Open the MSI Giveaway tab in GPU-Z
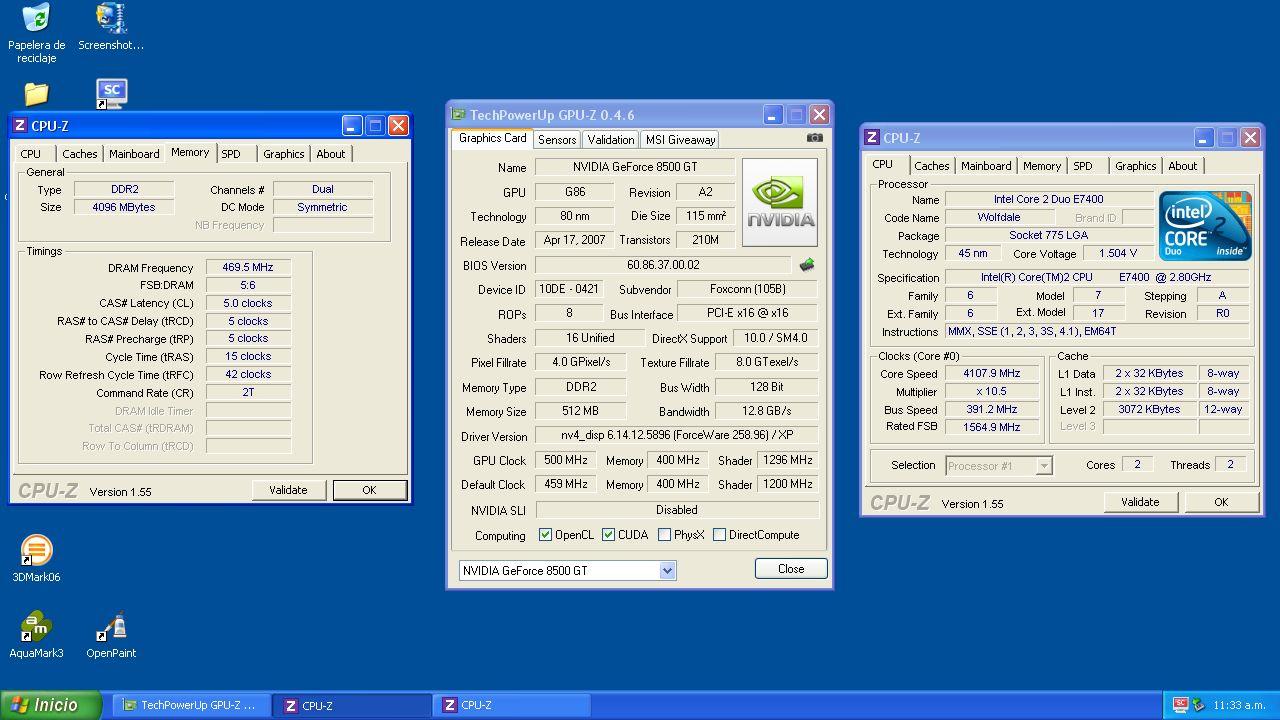The height and width of the screenshot is (720, 1280). [x=680, y=140]
